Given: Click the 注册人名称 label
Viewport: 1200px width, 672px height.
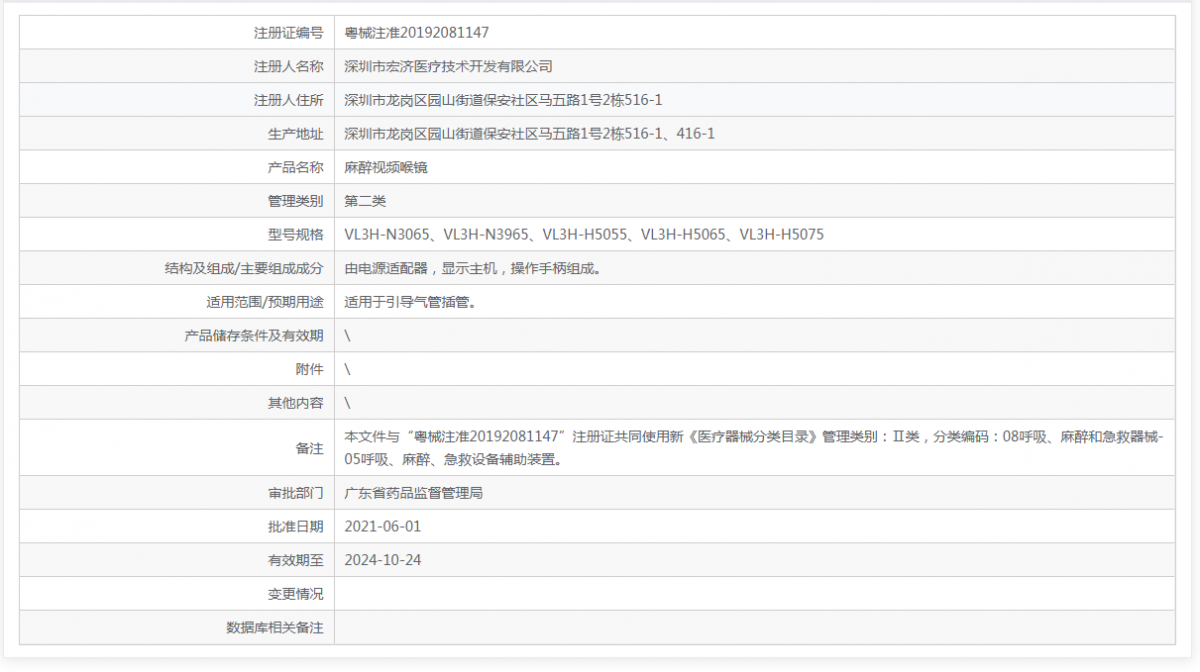Looking at the screenshot, I should click(x=289, y=67).
